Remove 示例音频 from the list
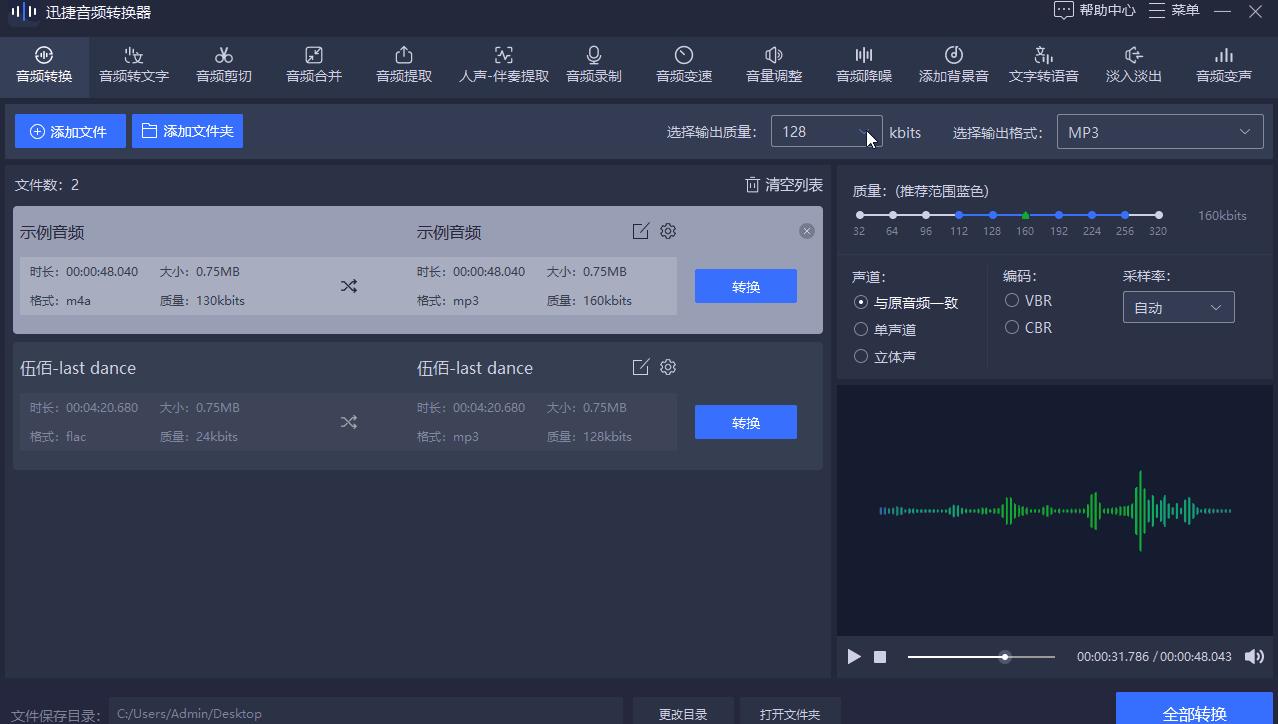 pyautogui.click(x=807, y=231)
